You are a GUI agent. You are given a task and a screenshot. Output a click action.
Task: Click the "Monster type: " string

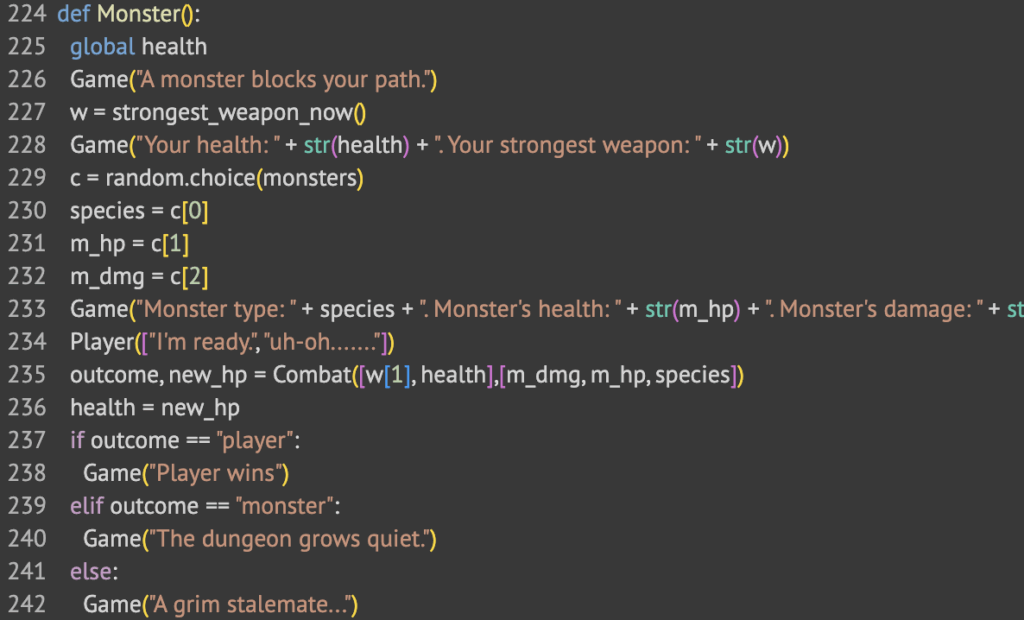click(212, 309)
